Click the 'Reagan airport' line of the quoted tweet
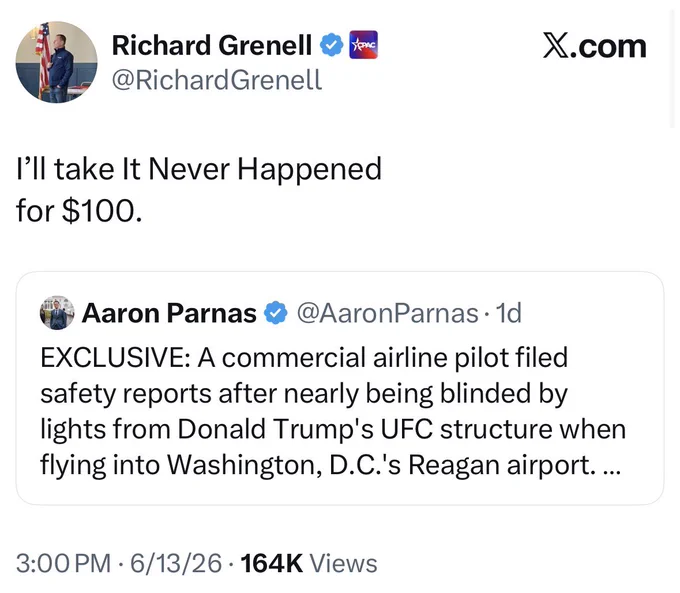 tap(330, 465)
